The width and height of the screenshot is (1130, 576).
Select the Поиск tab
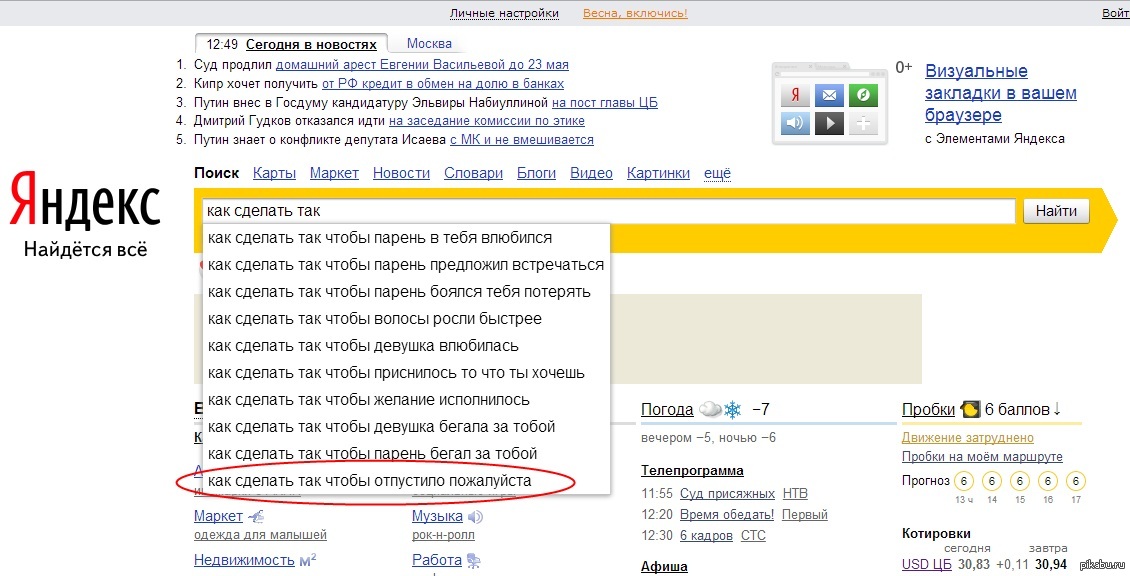(x=216, y=173)
